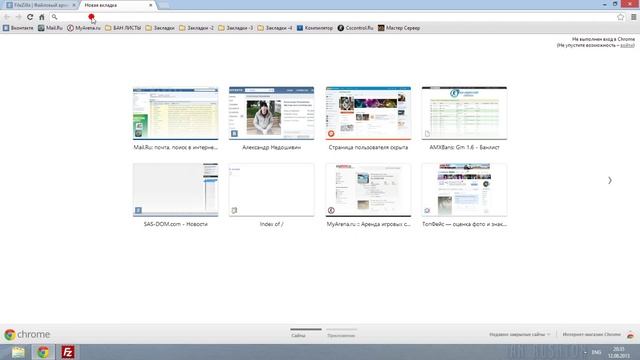Image resolution: width=640 pixels, height=360 pixels.
Task: Expand Недавно закрытые сайты dropdown
Action: coord(520,334)
